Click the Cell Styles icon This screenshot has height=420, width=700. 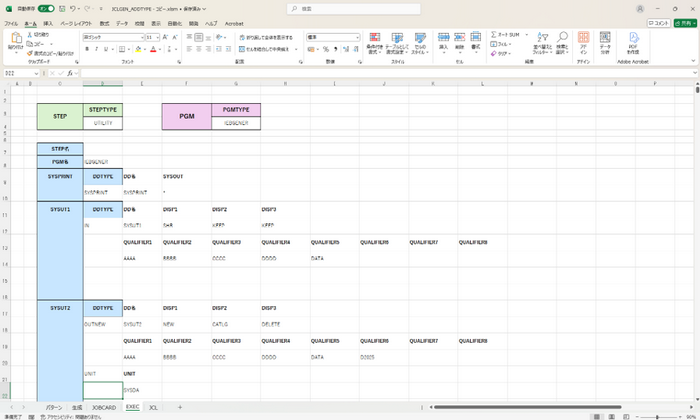(x=420, y=37)
